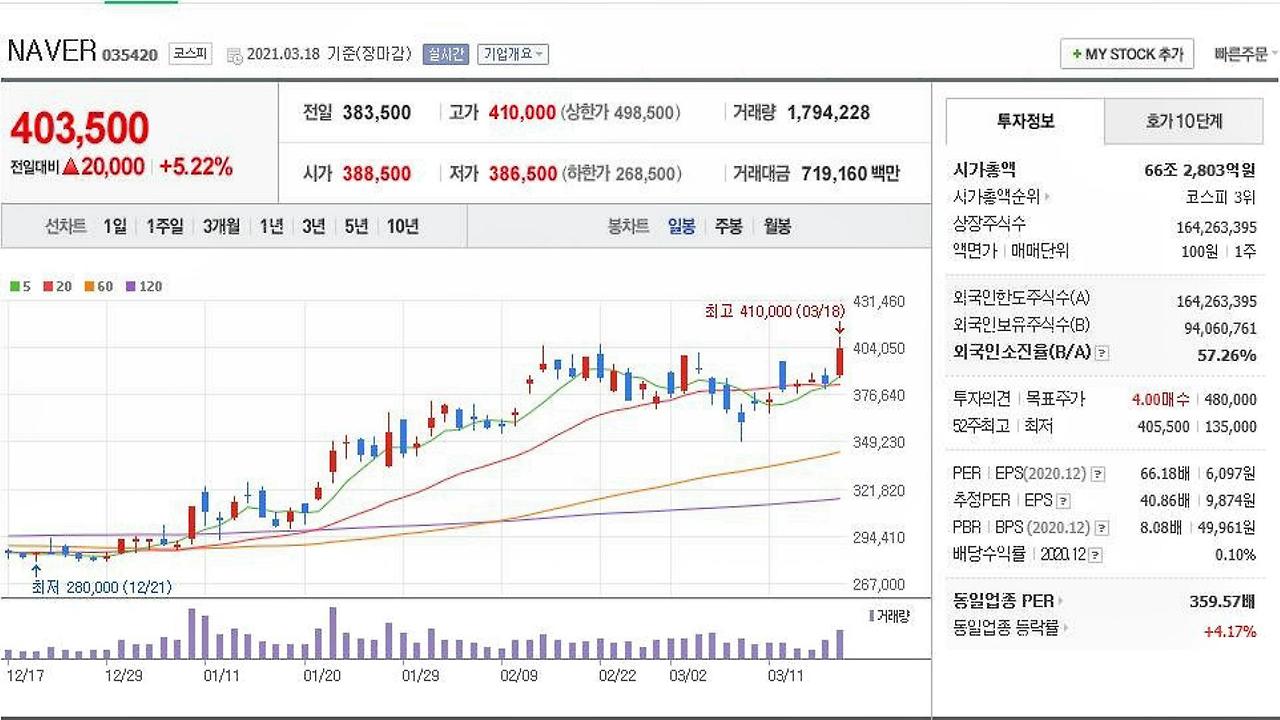The height and width of the screenshot is (720, 1280).
Task: Select the 5년 line chart period
Action: pyautogui.click(x=356, y=226)
